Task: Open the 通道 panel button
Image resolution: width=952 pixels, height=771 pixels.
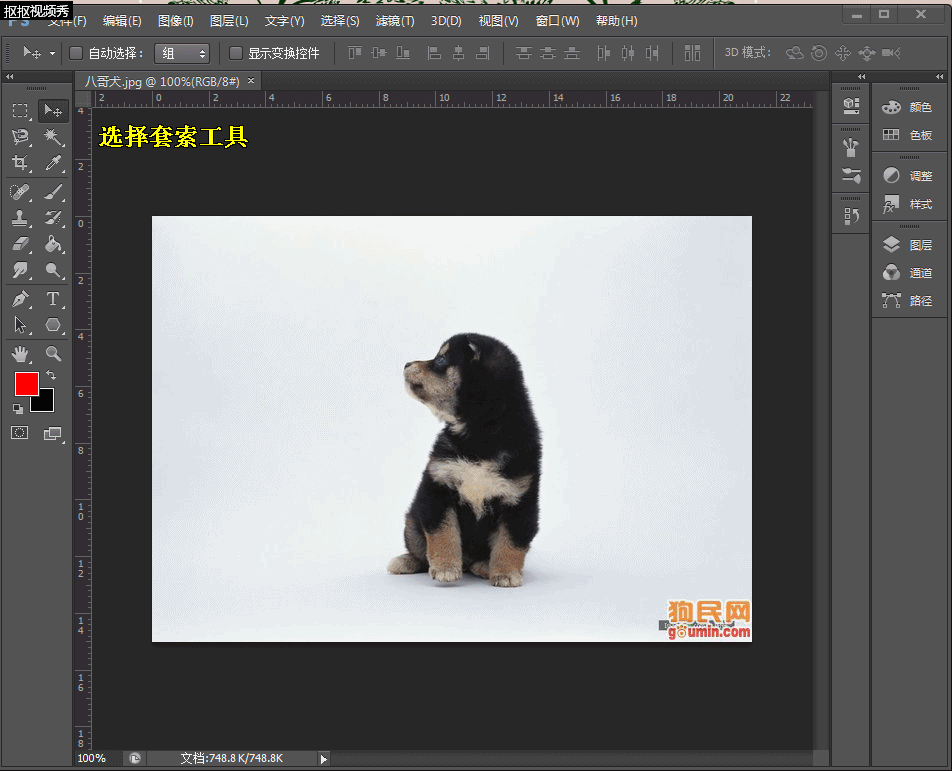Action: tap(909, 273)
